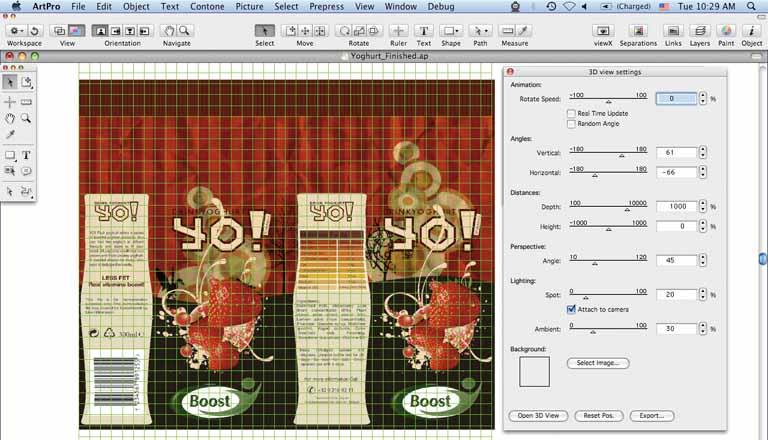The image size is (768, 440).
Task: Click the Depth value field showing 1000
Action: (676, 206)
